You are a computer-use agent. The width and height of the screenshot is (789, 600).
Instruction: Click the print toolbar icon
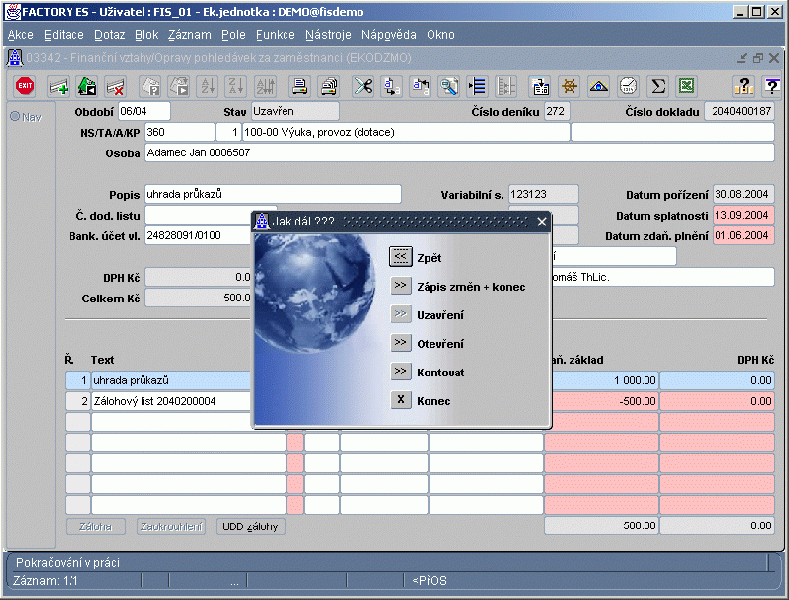299,87
